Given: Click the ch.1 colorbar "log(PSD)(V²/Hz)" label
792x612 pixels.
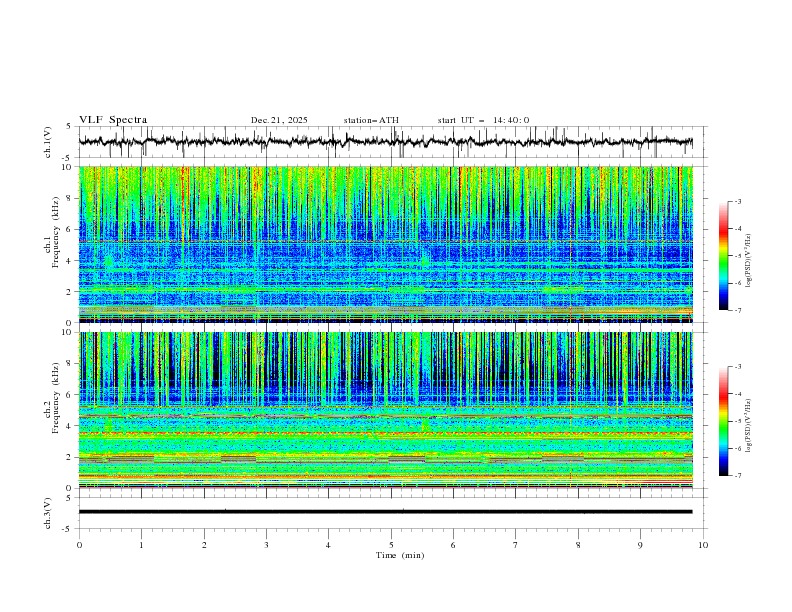Looking at the screenshot, I should click(x=749, y=260).
